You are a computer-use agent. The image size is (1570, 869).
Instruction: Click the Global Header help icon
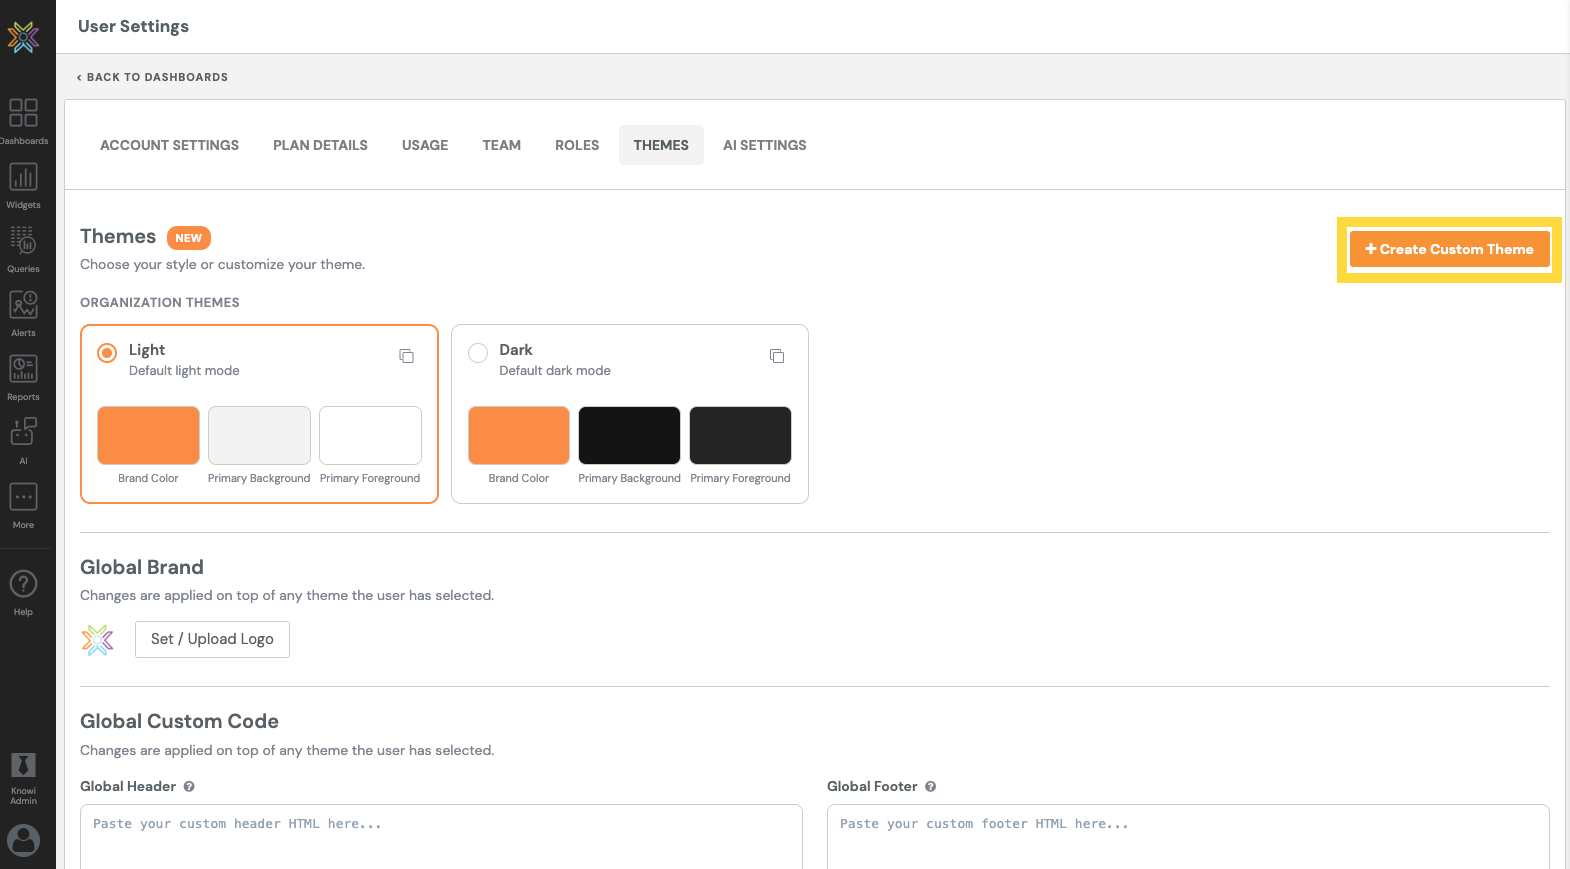(189, 787)
